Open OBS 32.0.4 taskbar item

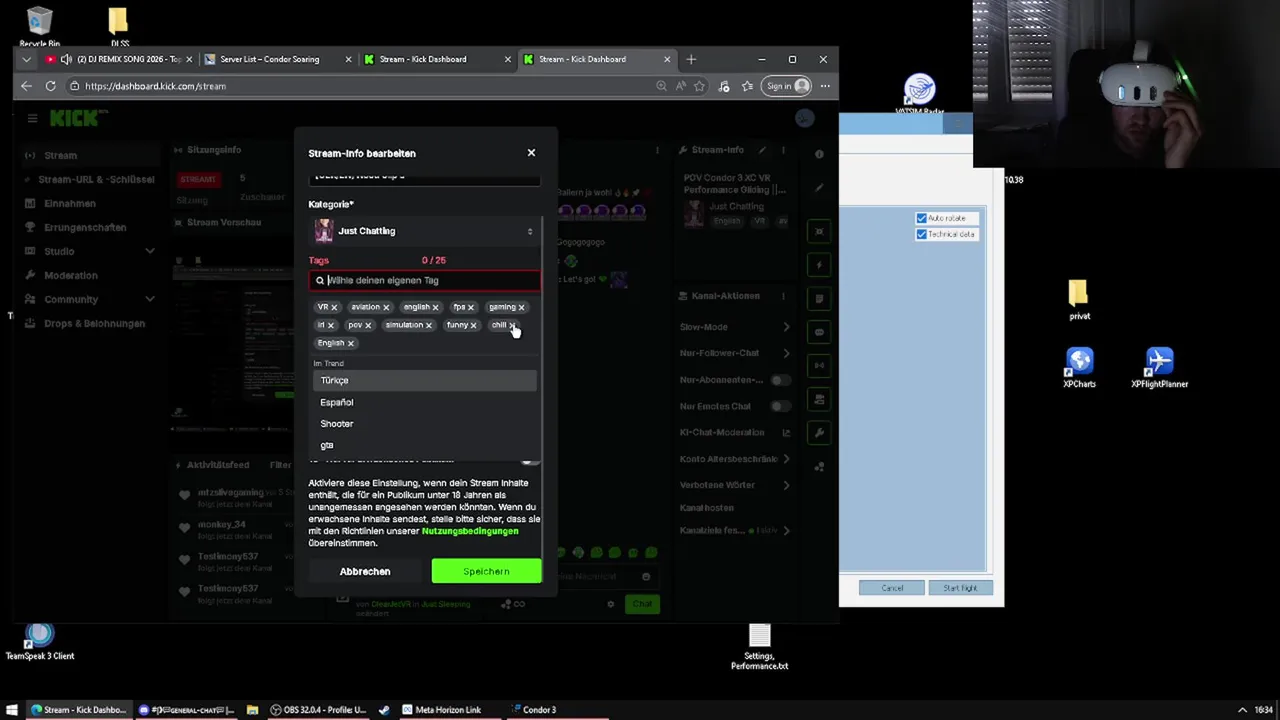[318, 710]
